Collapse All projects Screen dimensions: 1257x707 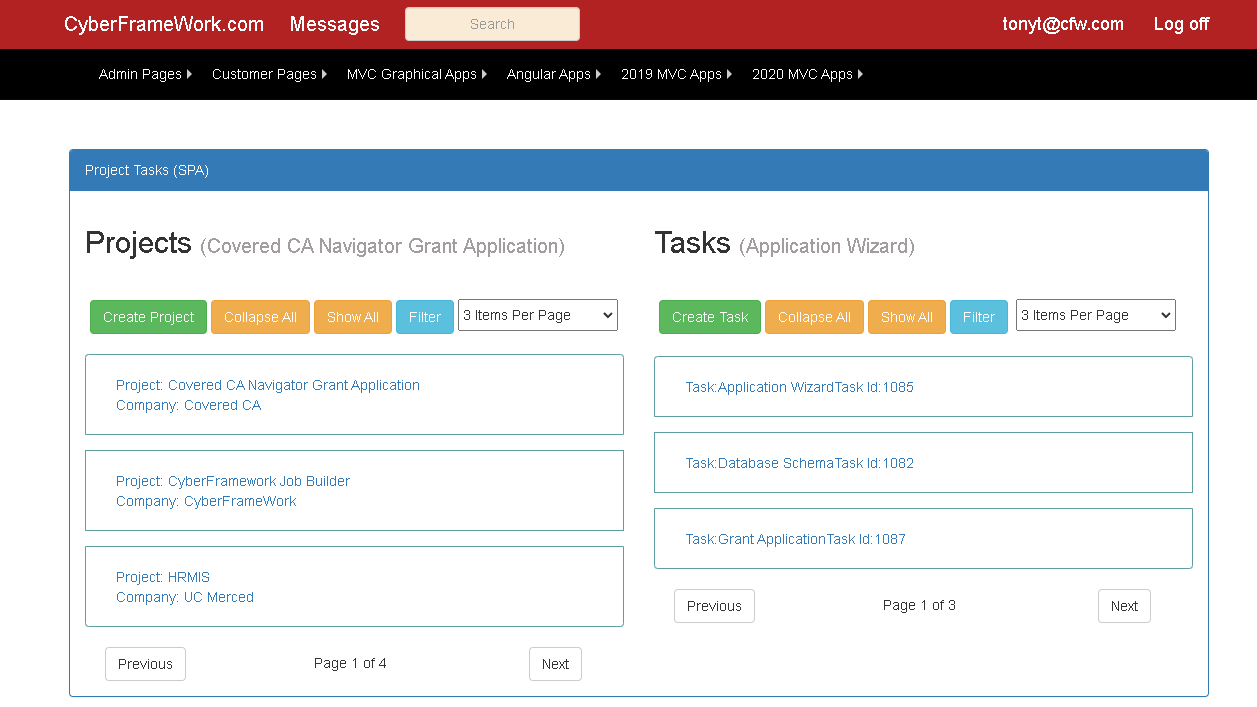coord(260,317)
